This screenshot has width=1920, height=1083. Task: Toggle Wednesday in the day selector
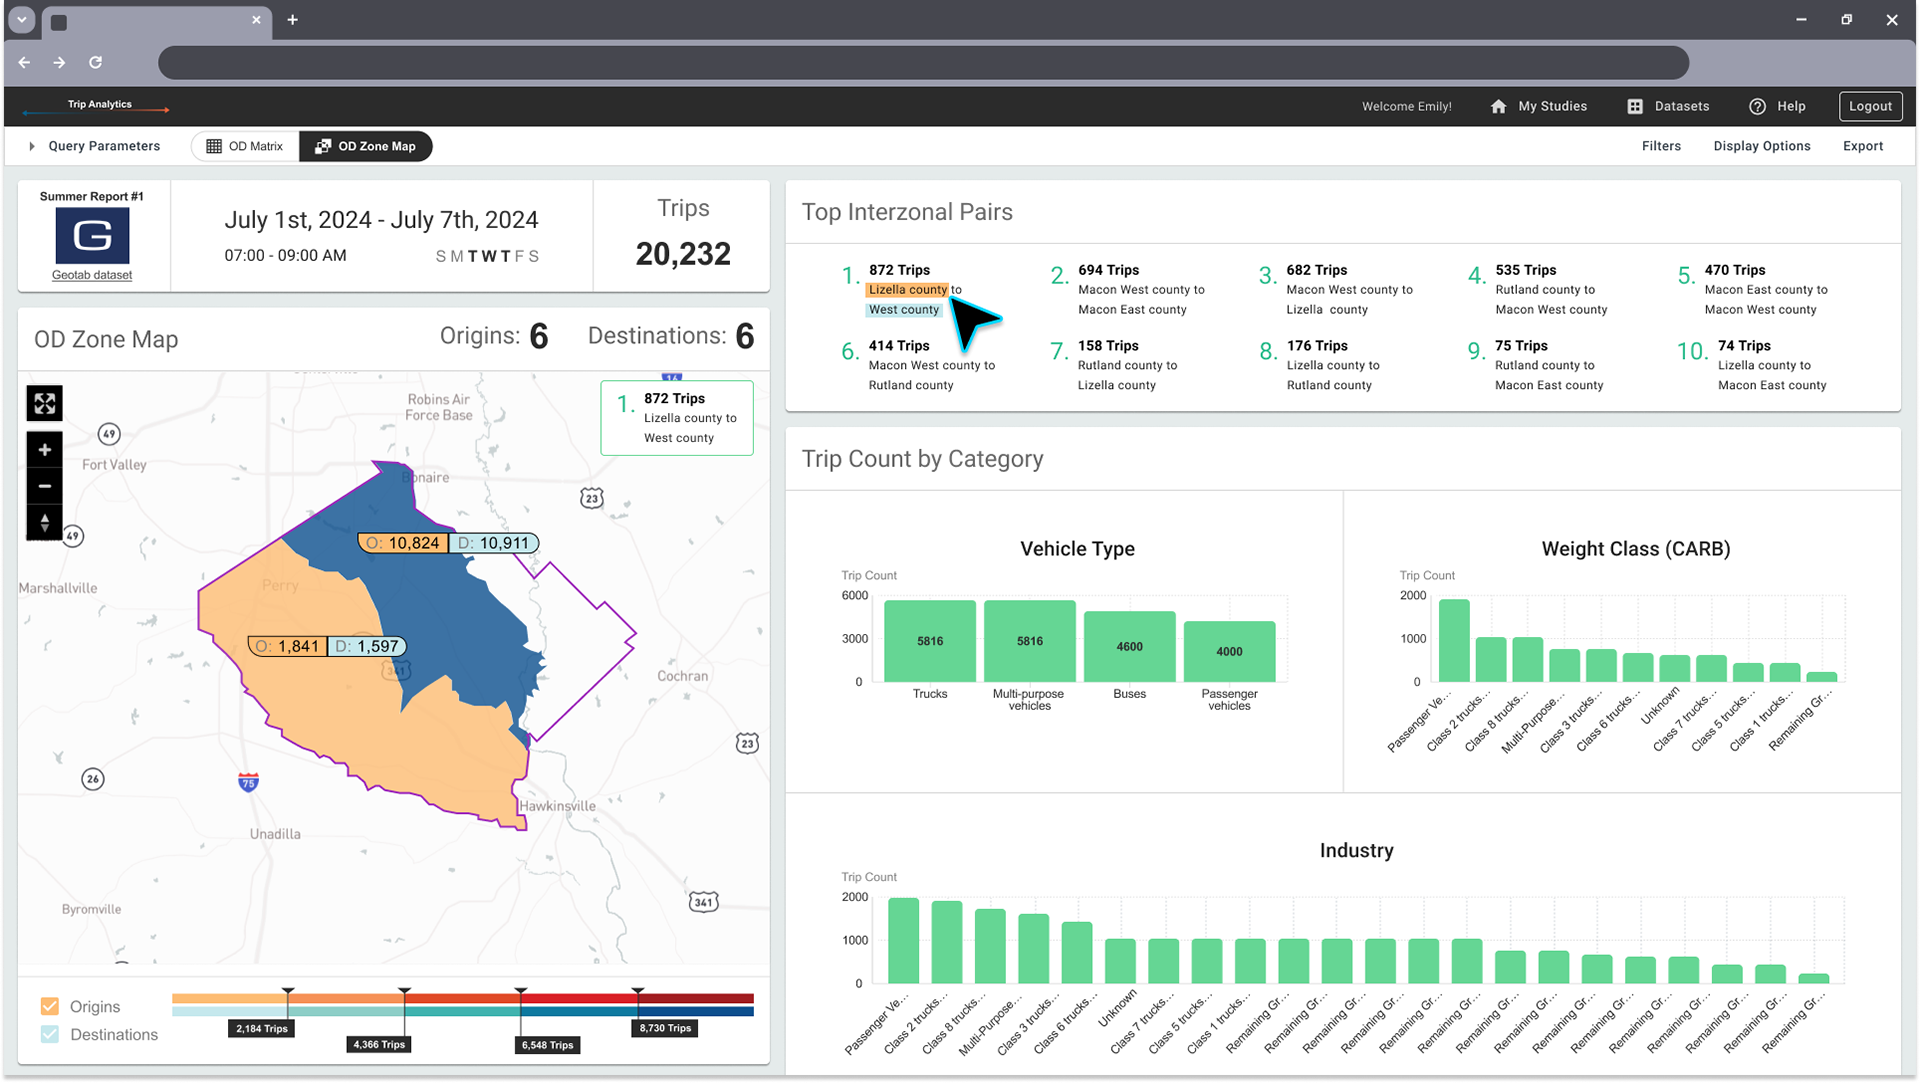[489, 256]
